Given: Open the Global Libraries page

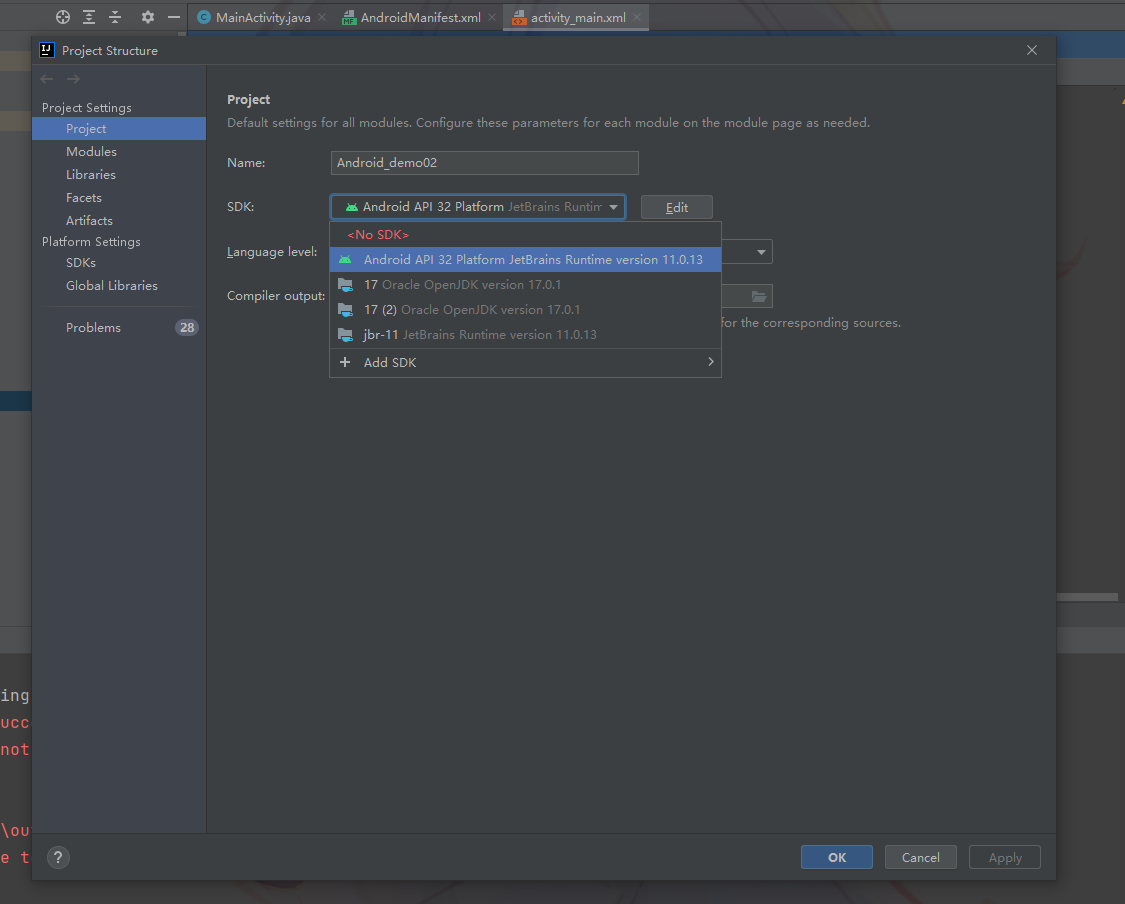Looking at the screenshot, I should [x=119, y=286].
